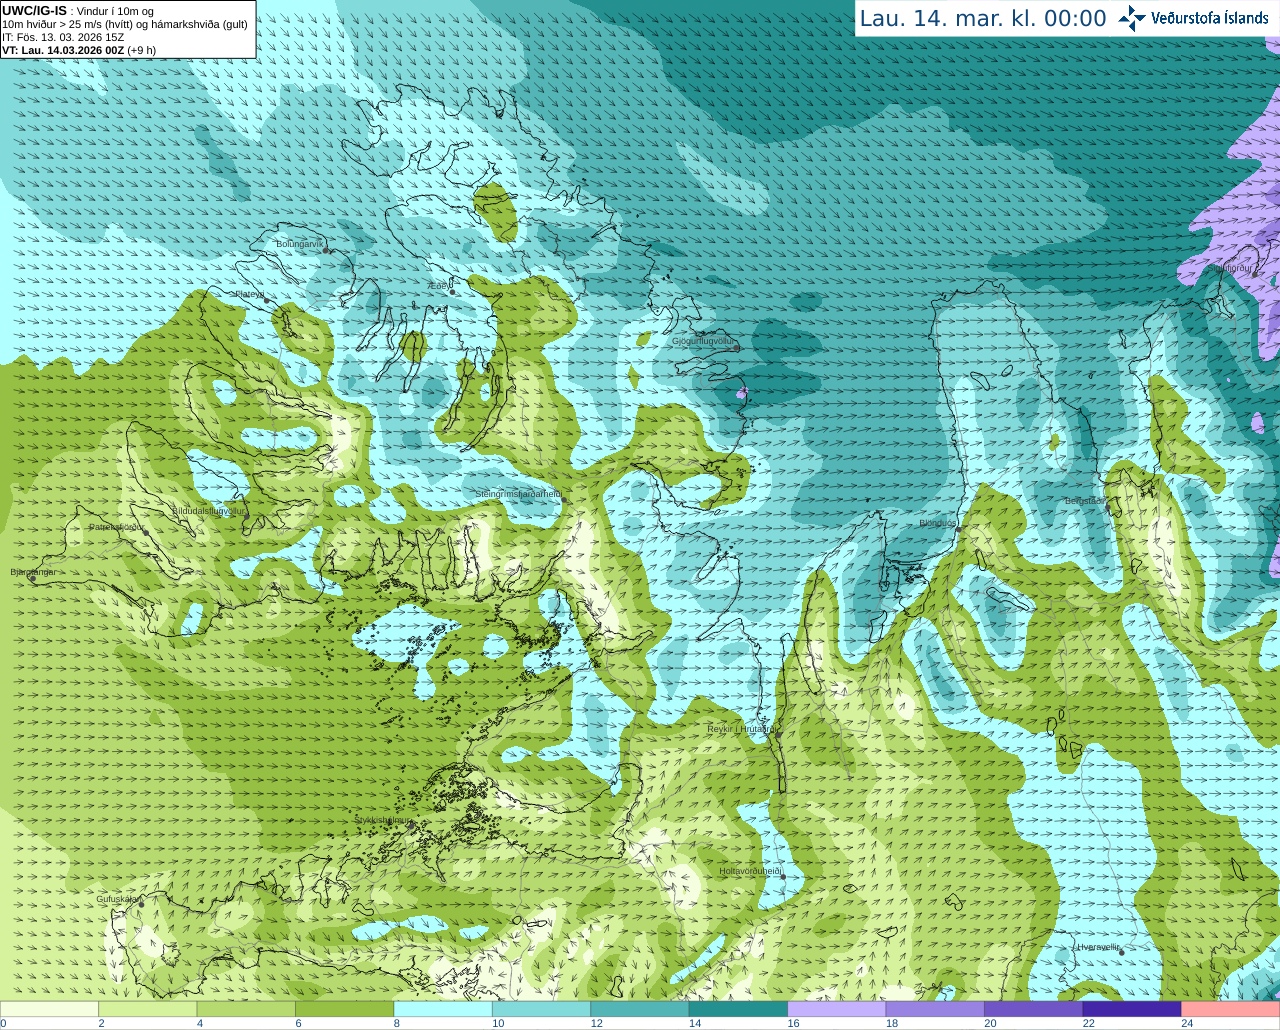The width and height of the screenshot is (1280, 1030).
Task: Select the 12–14 m/s legend color
Action: [640, 1008]
